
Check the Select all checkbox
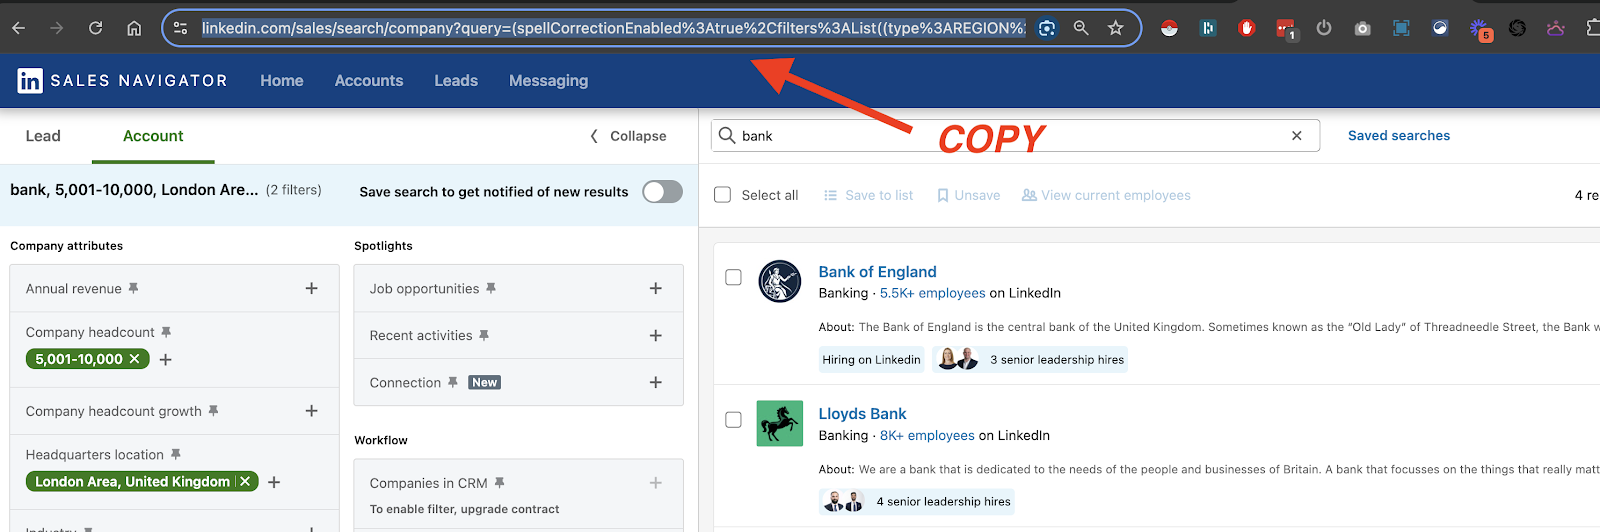[722, 195]
